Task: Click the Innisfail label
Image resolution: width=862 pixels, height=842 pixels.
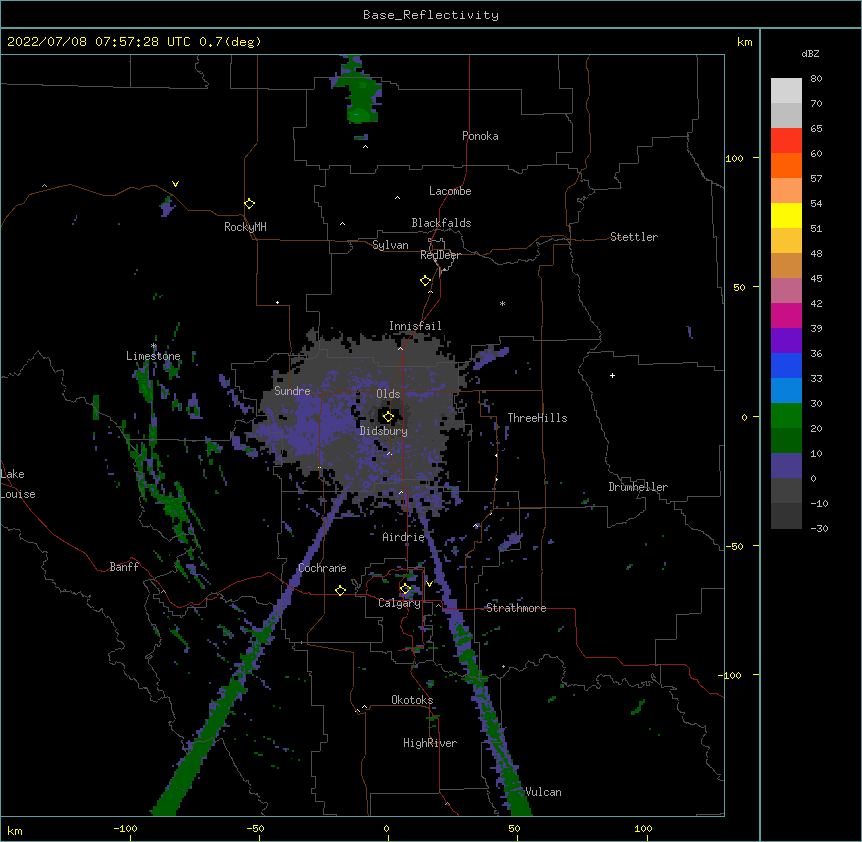Action: pyautogui.click(x=415, y=326)
